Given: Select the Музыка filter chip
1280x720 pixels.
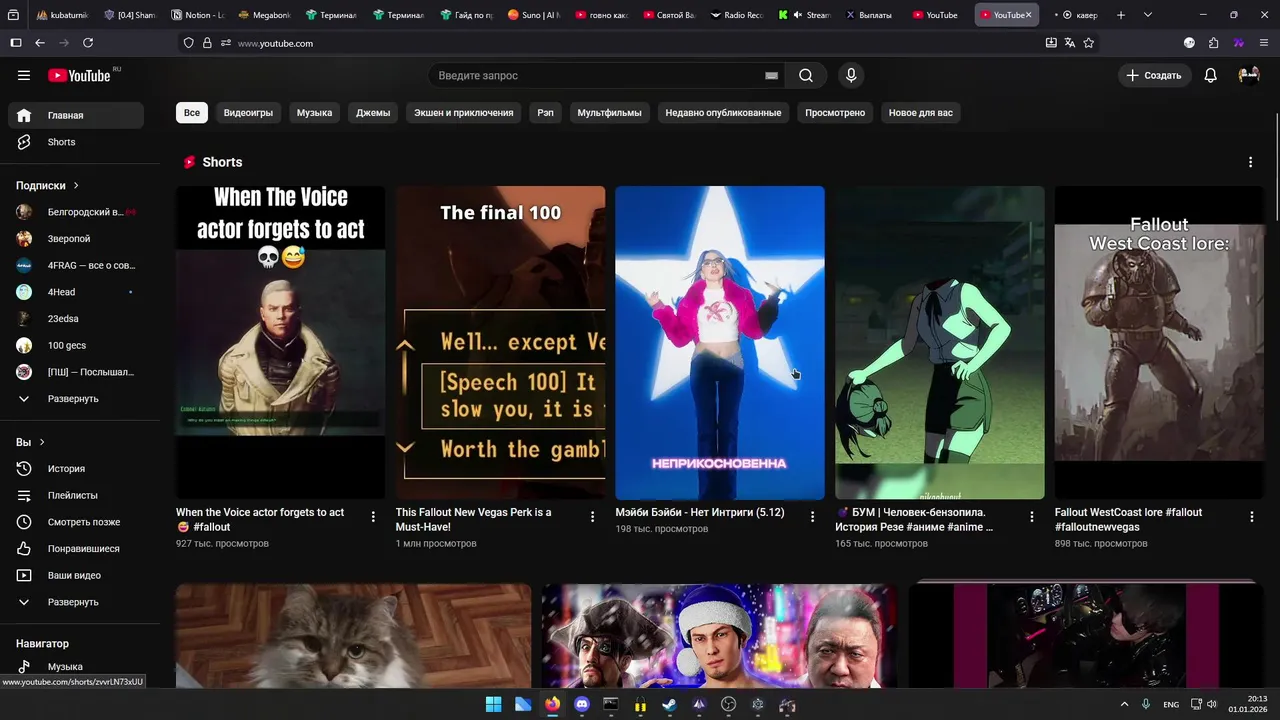Looking at the screenshot, I should click(314, 113).
